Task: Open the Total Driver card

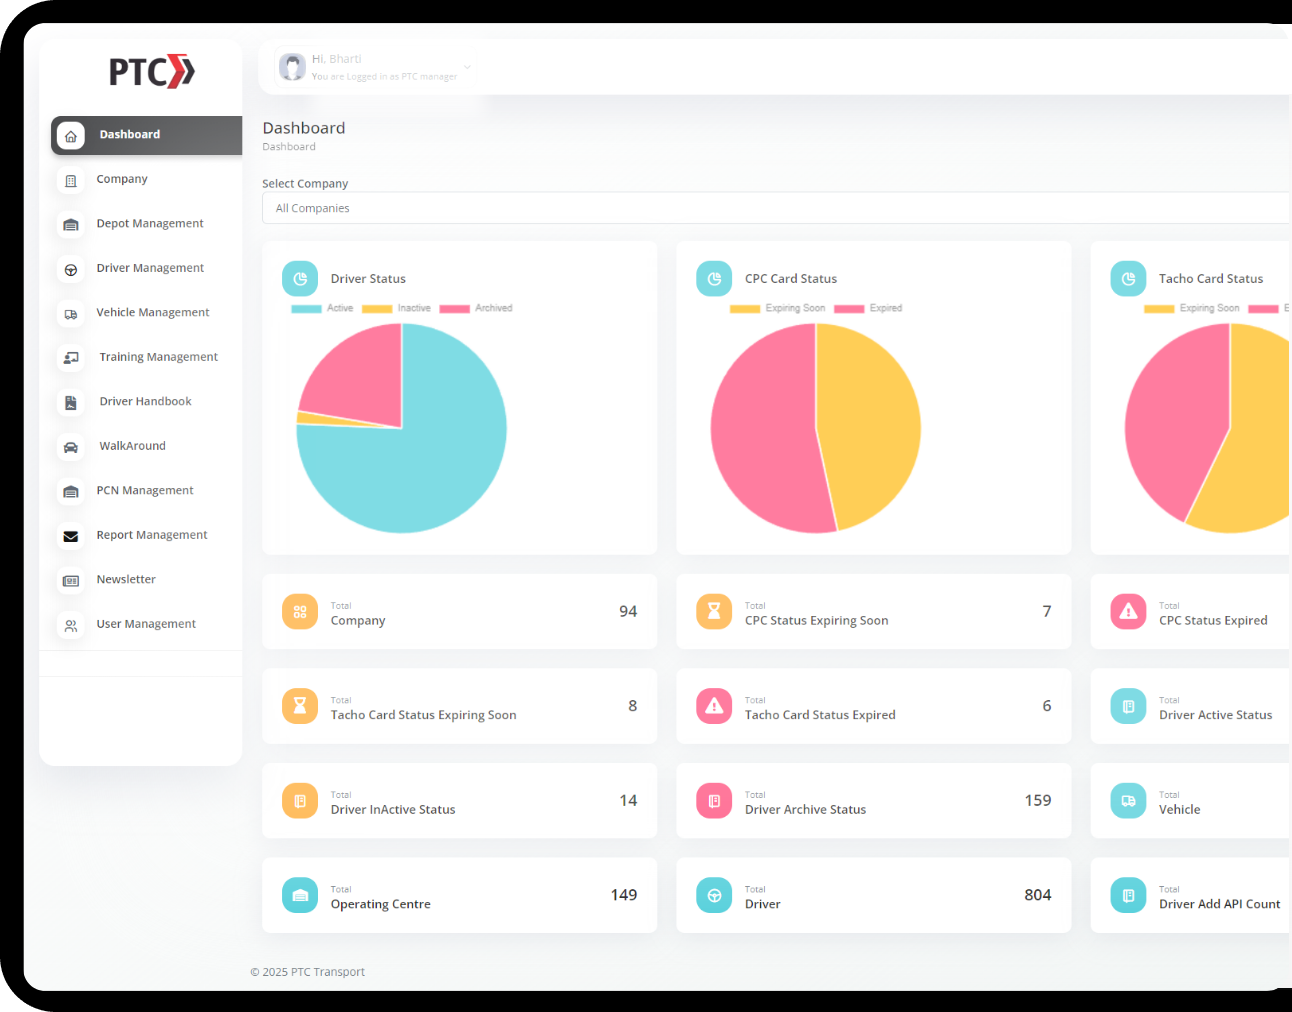Action: 873,895
